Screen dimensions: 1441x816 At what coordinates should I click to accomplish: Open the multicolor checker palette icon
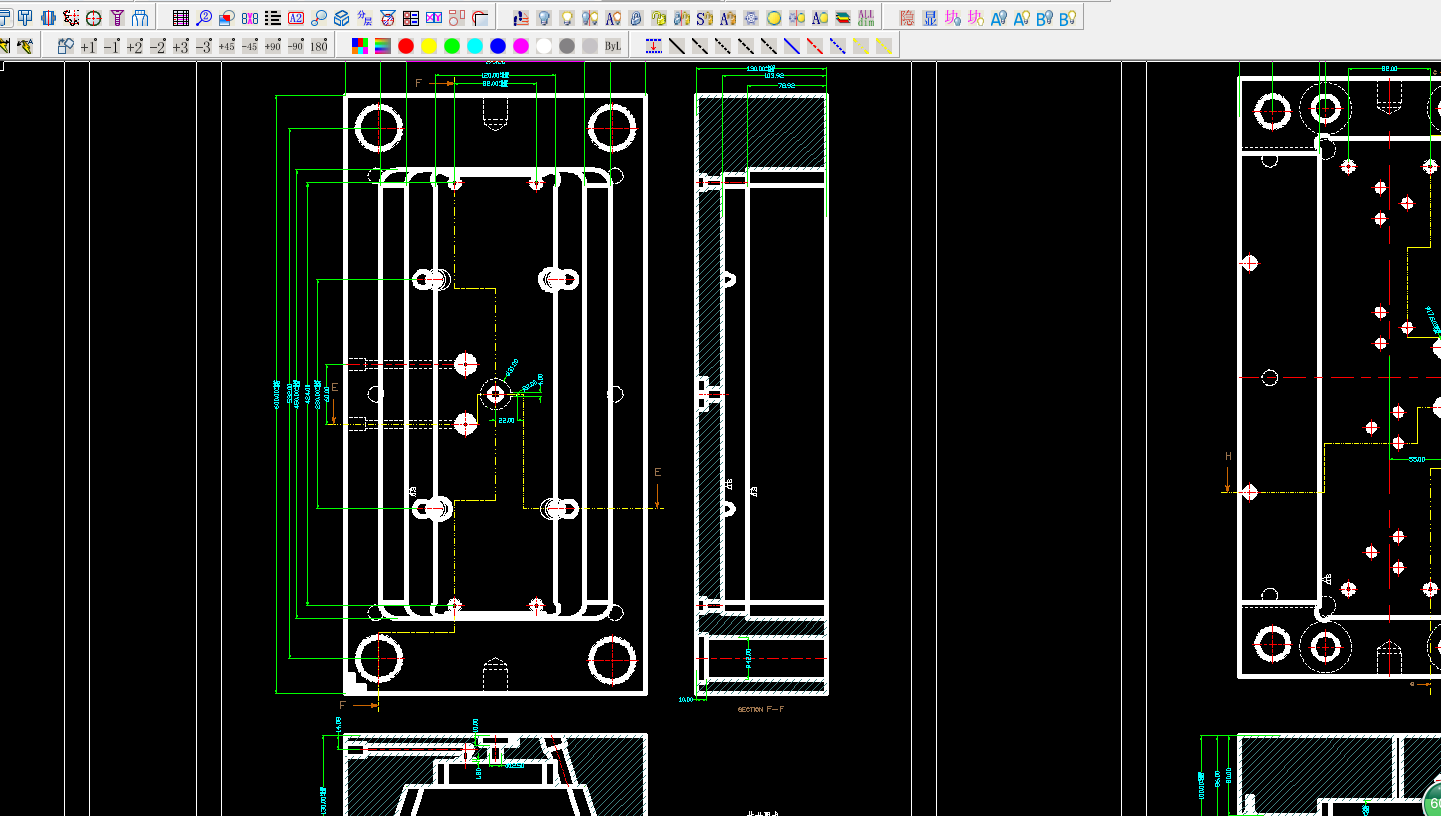click(360, 46)
